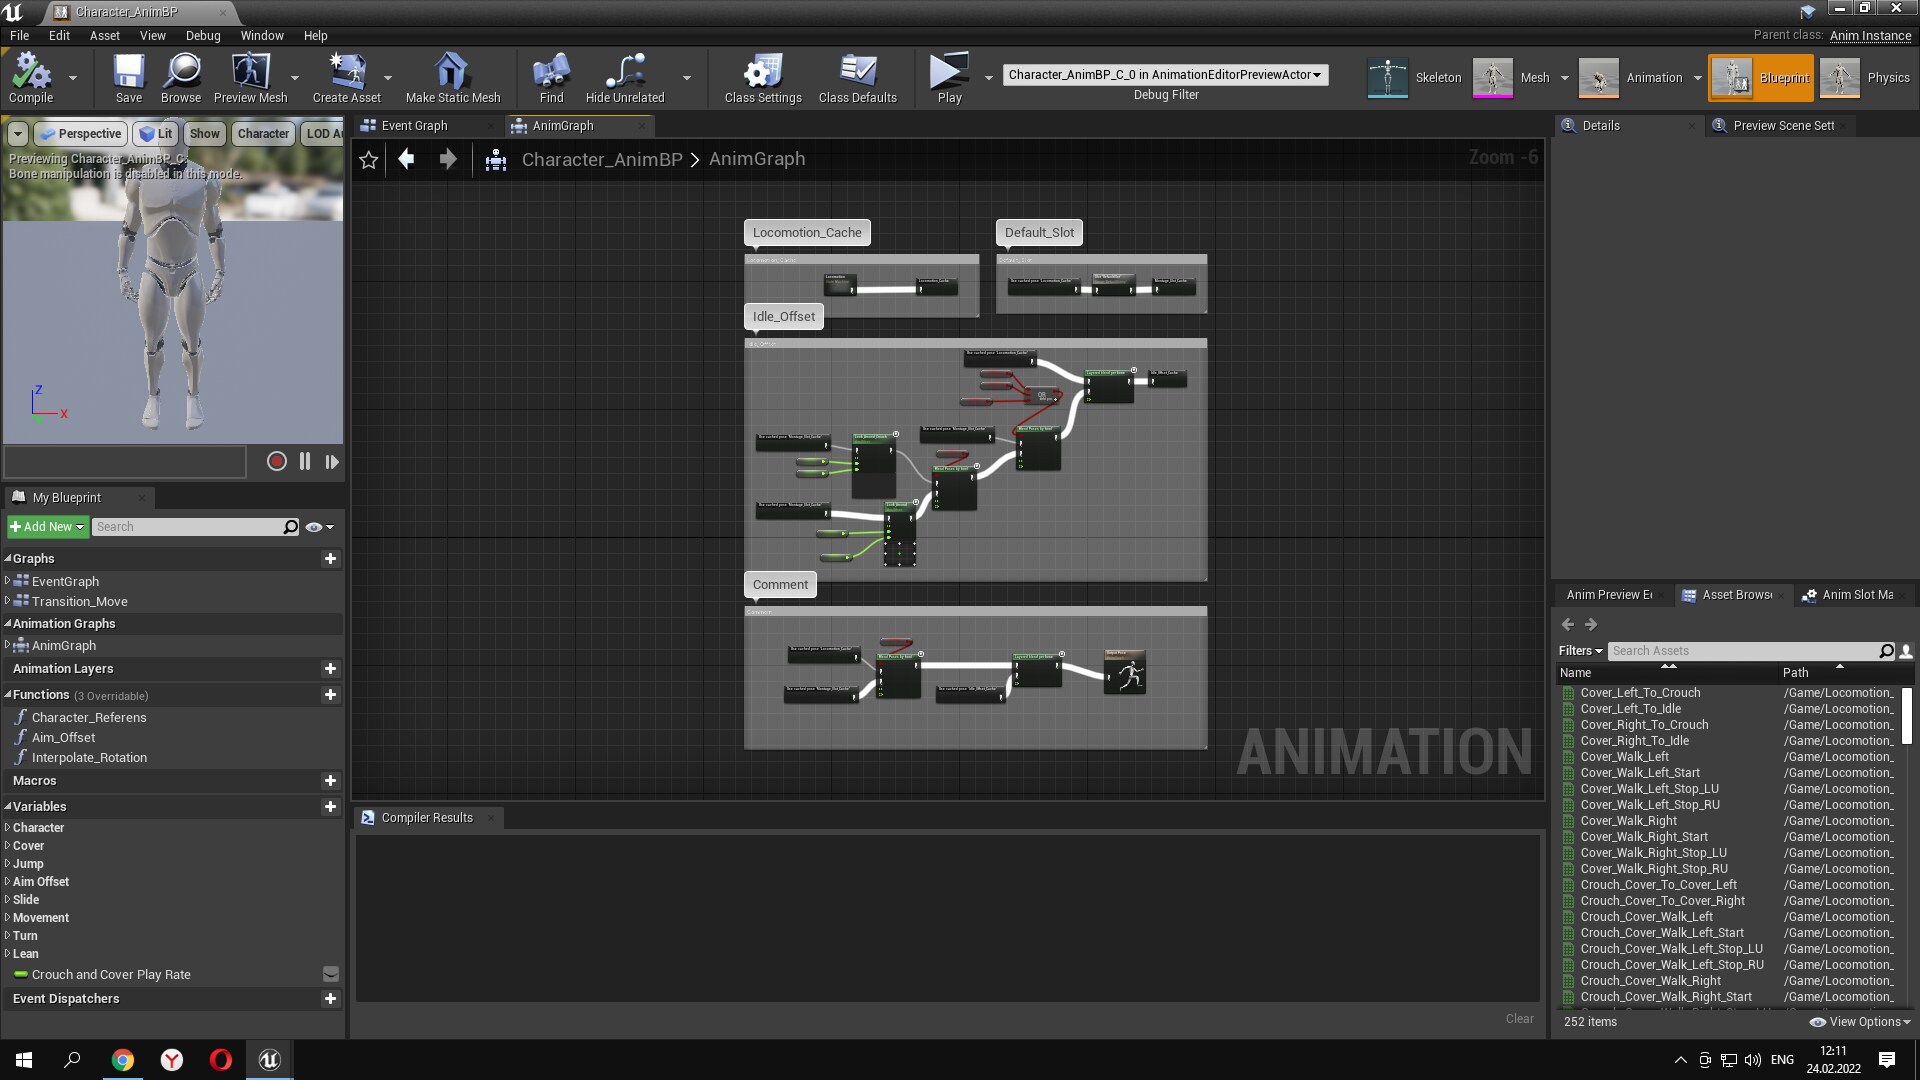Switch to the Event Graph tab
This screenshot has width=1920, height=1080.
[414, 126]
